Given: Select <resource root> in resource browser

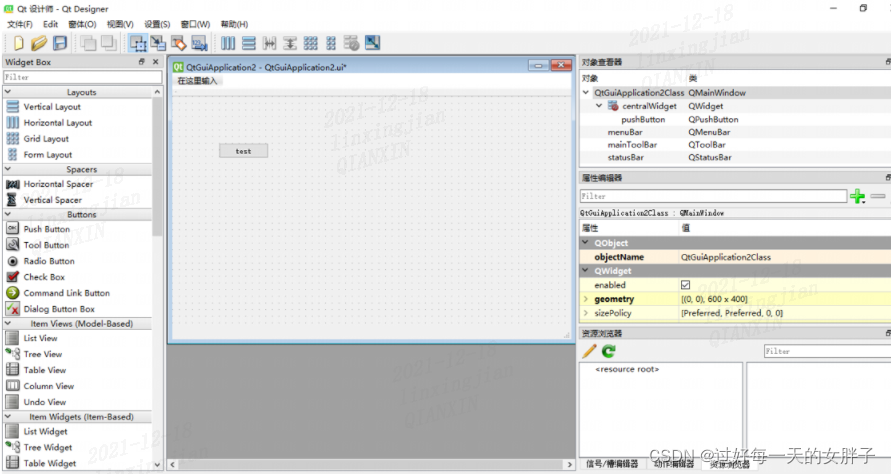Looking at the screenshot, I should tap(627, 369).
